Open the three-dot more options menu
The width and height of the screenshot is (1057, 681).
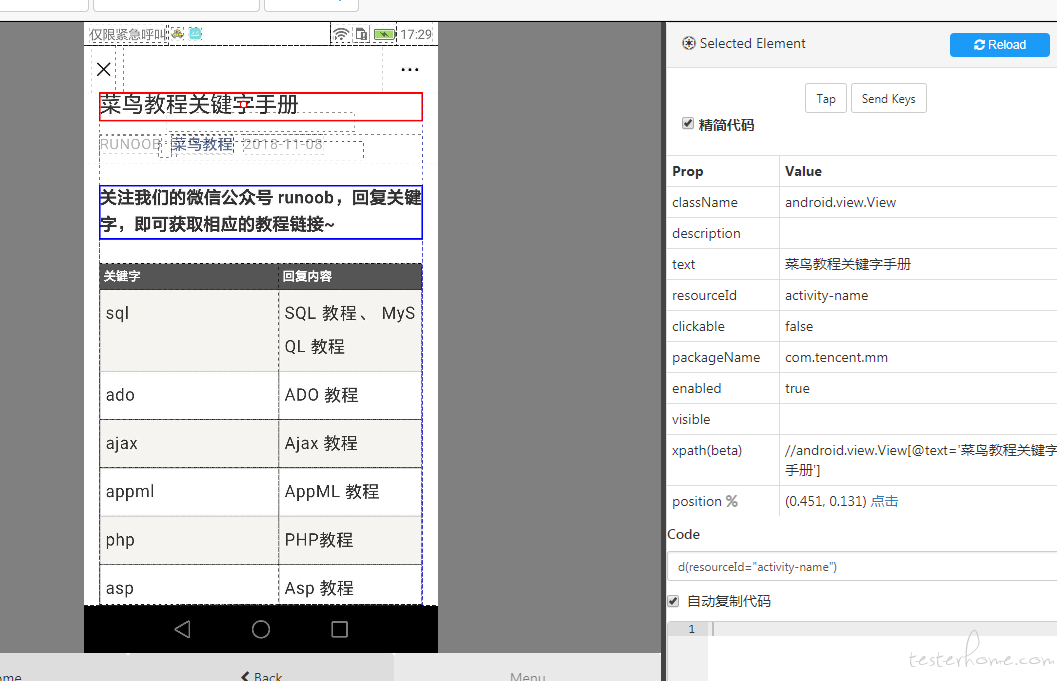[x=410, y=69]
